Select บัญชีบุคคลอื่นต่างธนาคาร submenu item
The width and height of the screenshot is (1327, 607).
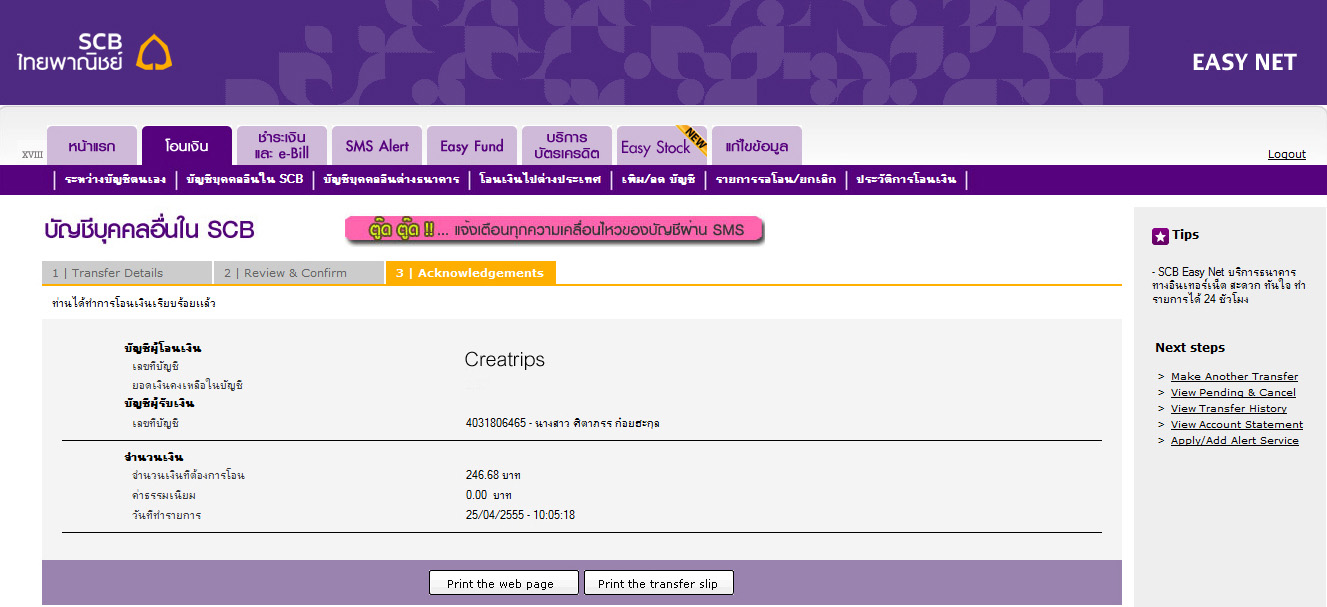pyautogui.click(x=391, y=180)
